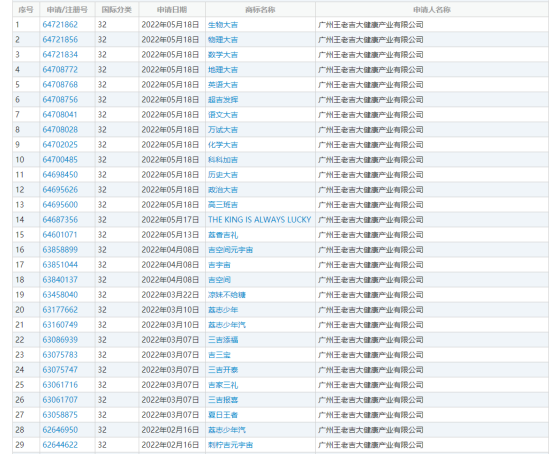Click registration number 63177662
The width and height of the screenshot is (559, 454).
(x=60, y=310)
